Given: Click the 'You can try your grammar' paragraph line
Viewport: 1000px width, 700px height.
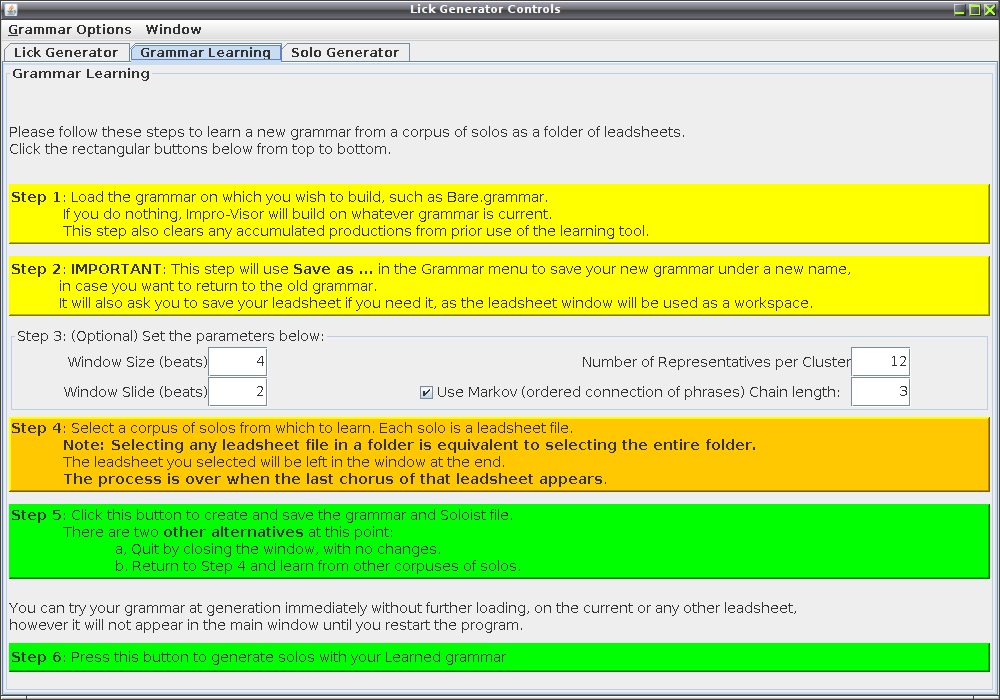Looking at the screenshot, I should tap(403, 608).
